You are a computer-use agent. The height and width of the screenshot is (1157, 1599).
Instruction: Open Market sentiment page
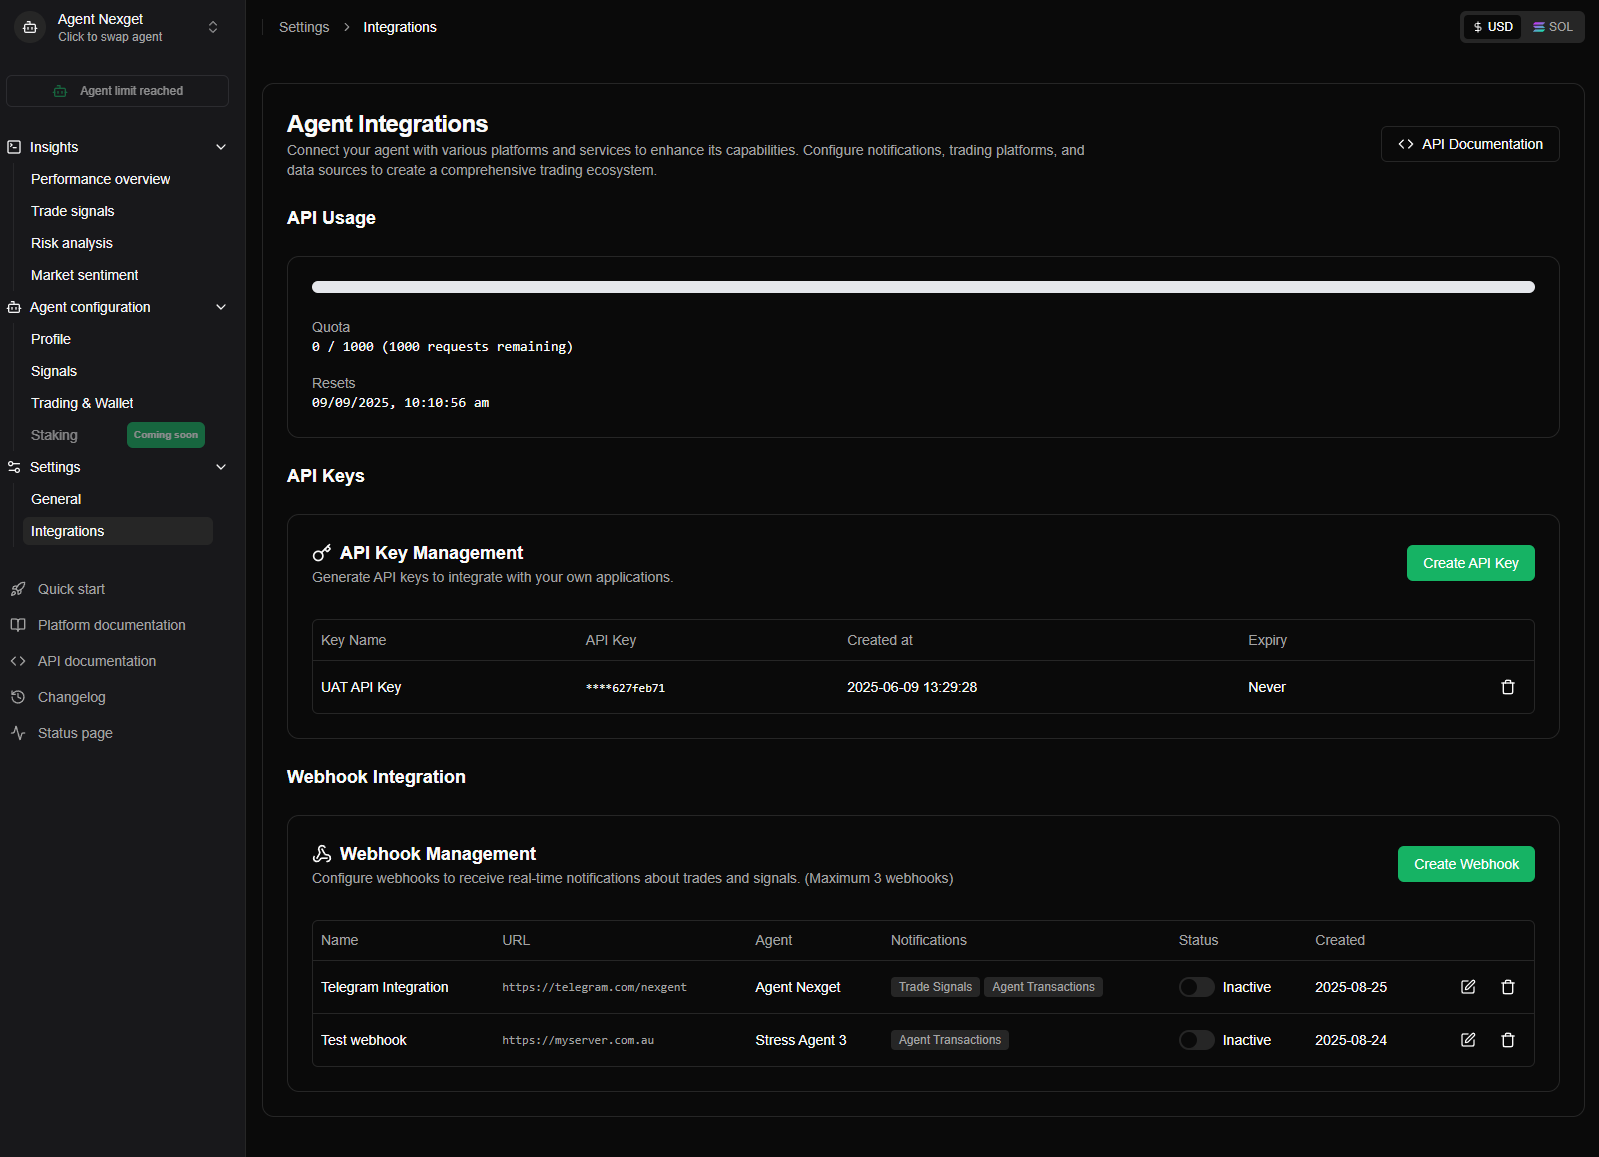pos(84,275)
